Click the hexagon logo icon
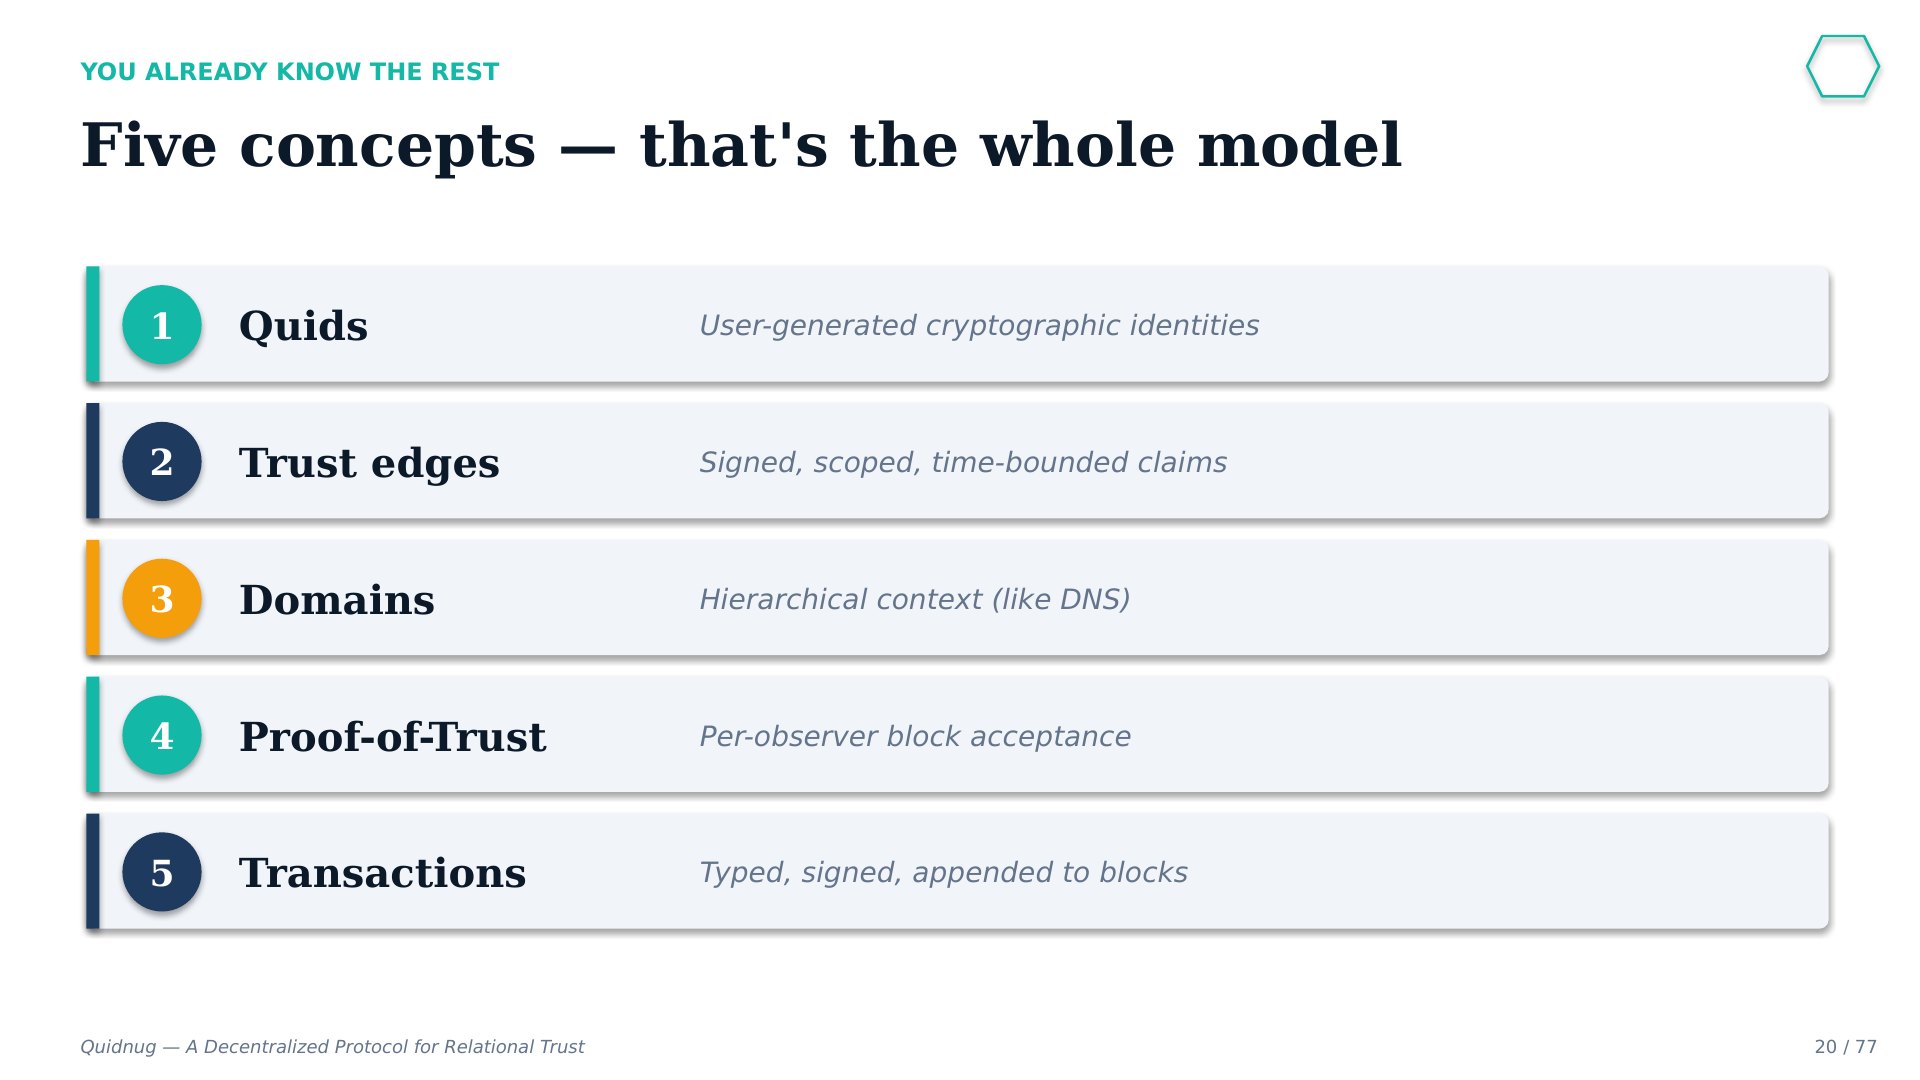 [1843, 67]
